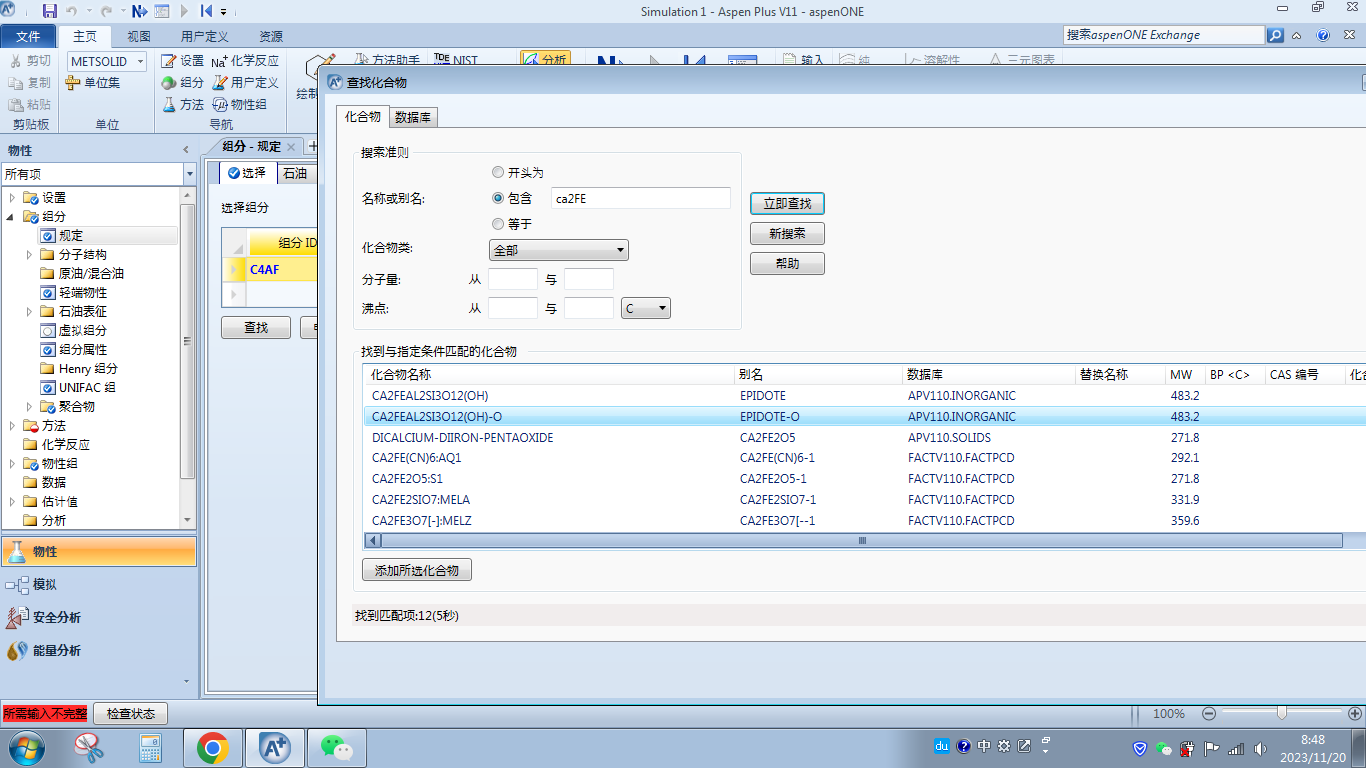Click the zoom slider handle in the status bar
1366x768 pixels.
point(1281,714)
